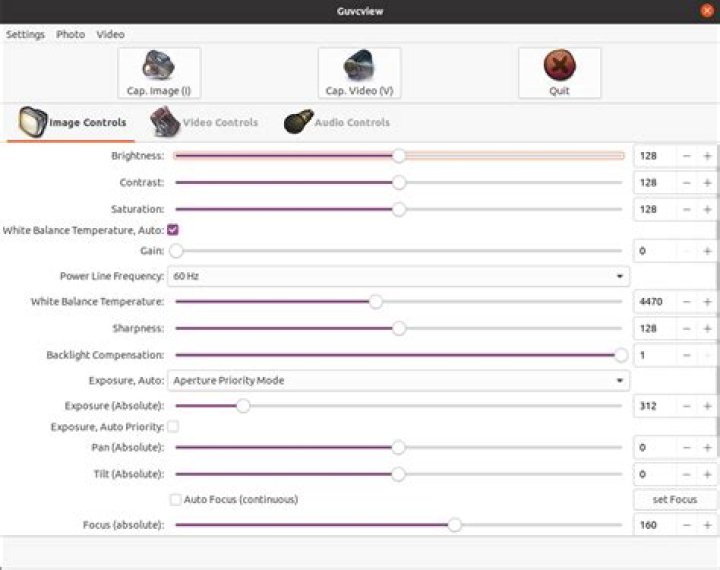This screenshot has height=570, width=720.
Task: Click the set Focus button
Action: pyautogui.click(x=675, y=499)
